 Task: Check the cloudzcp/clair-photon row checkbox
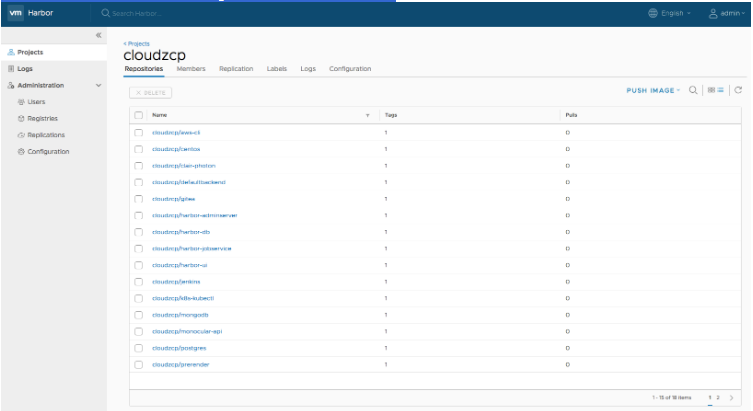(139, 166)
